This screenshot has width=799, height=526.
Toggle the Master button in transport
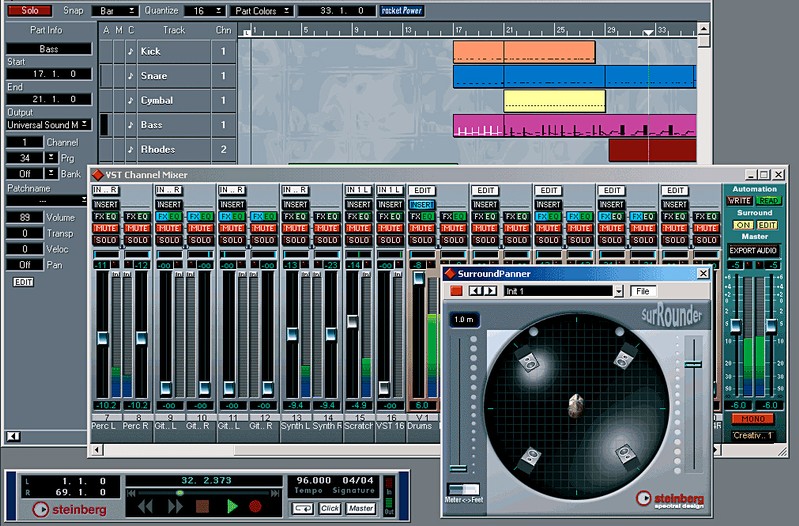tap(361, 508)
